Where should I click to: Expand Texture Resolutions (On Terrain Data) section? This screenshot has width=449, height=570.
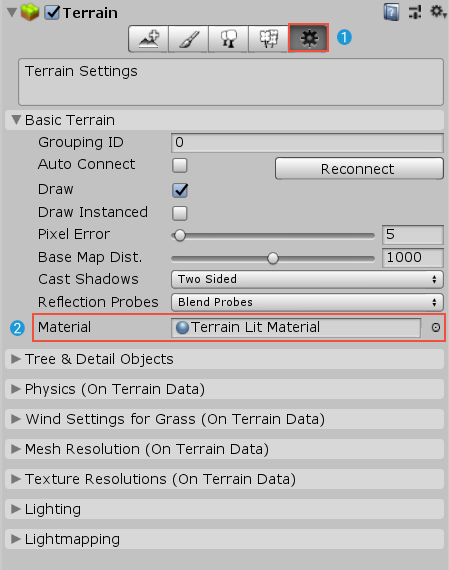click(224, 479)
